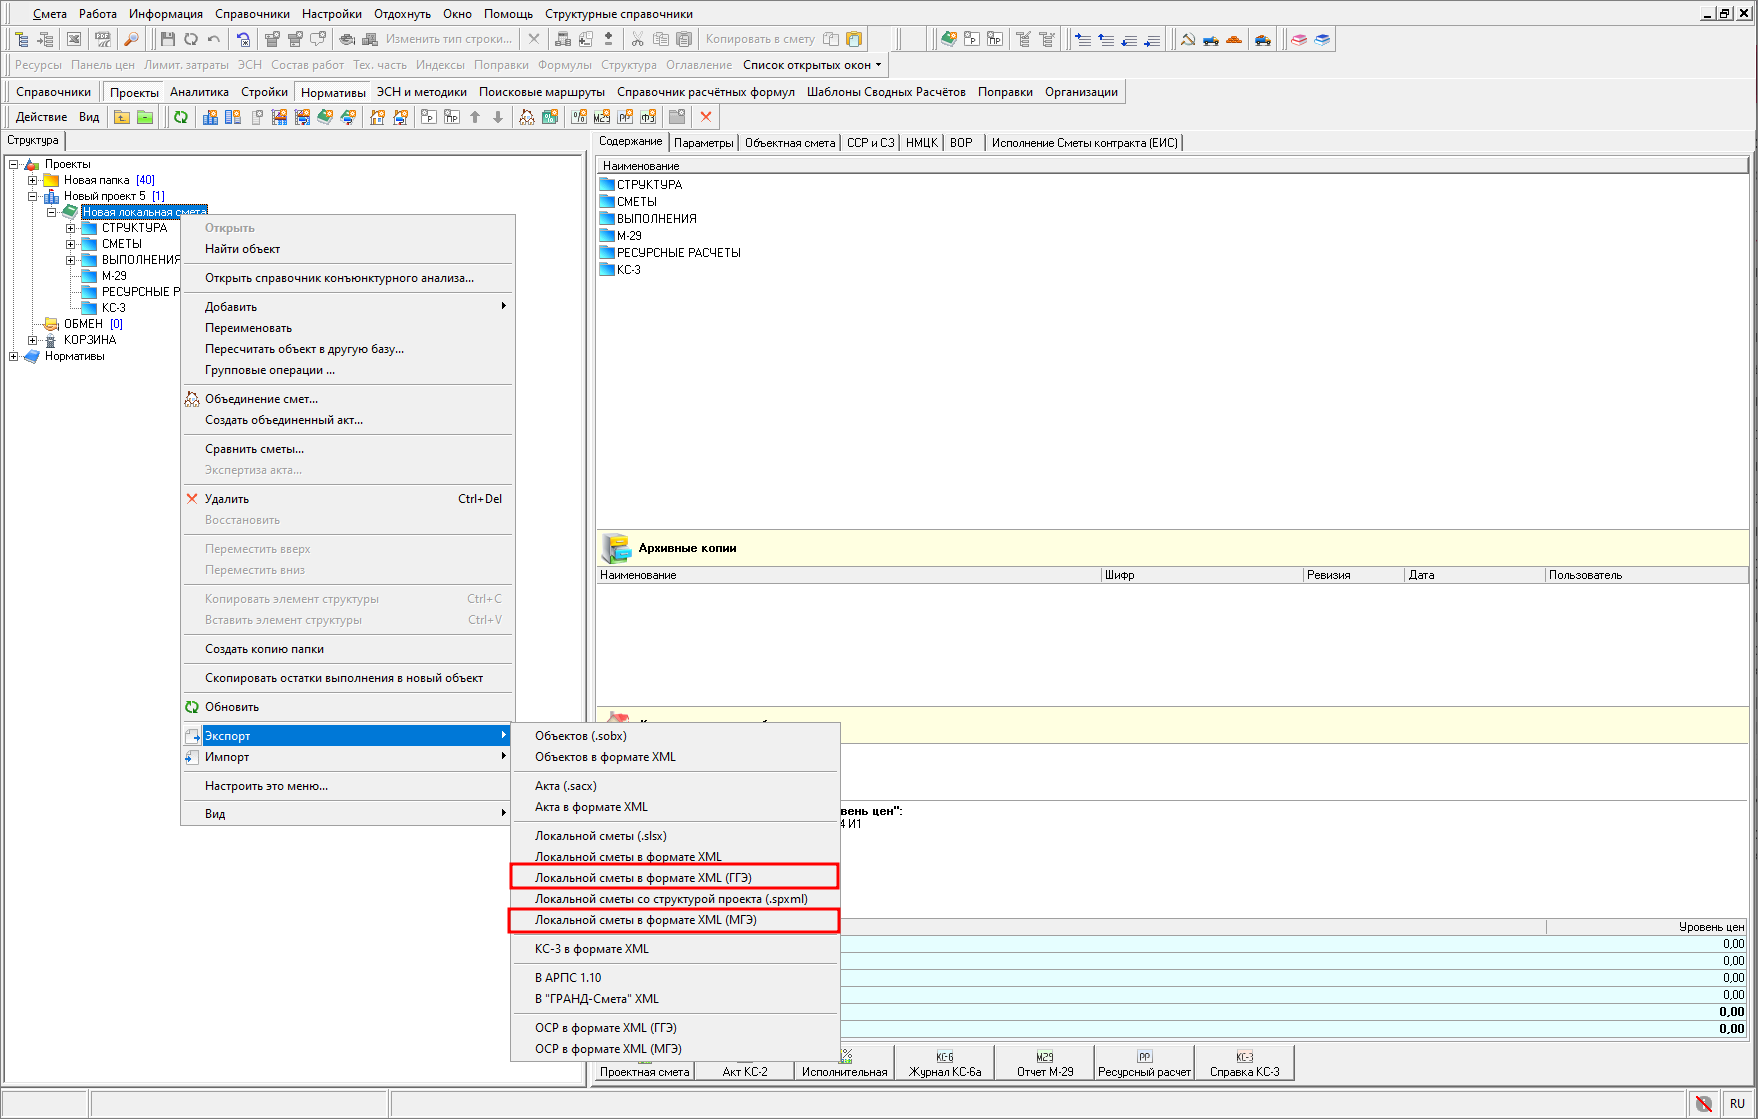The width and height of the screenshot is (1758, 1119).
Task: Click the pink book icon in toolbar
Action: pyautogui.click(x=1299, y=39)
